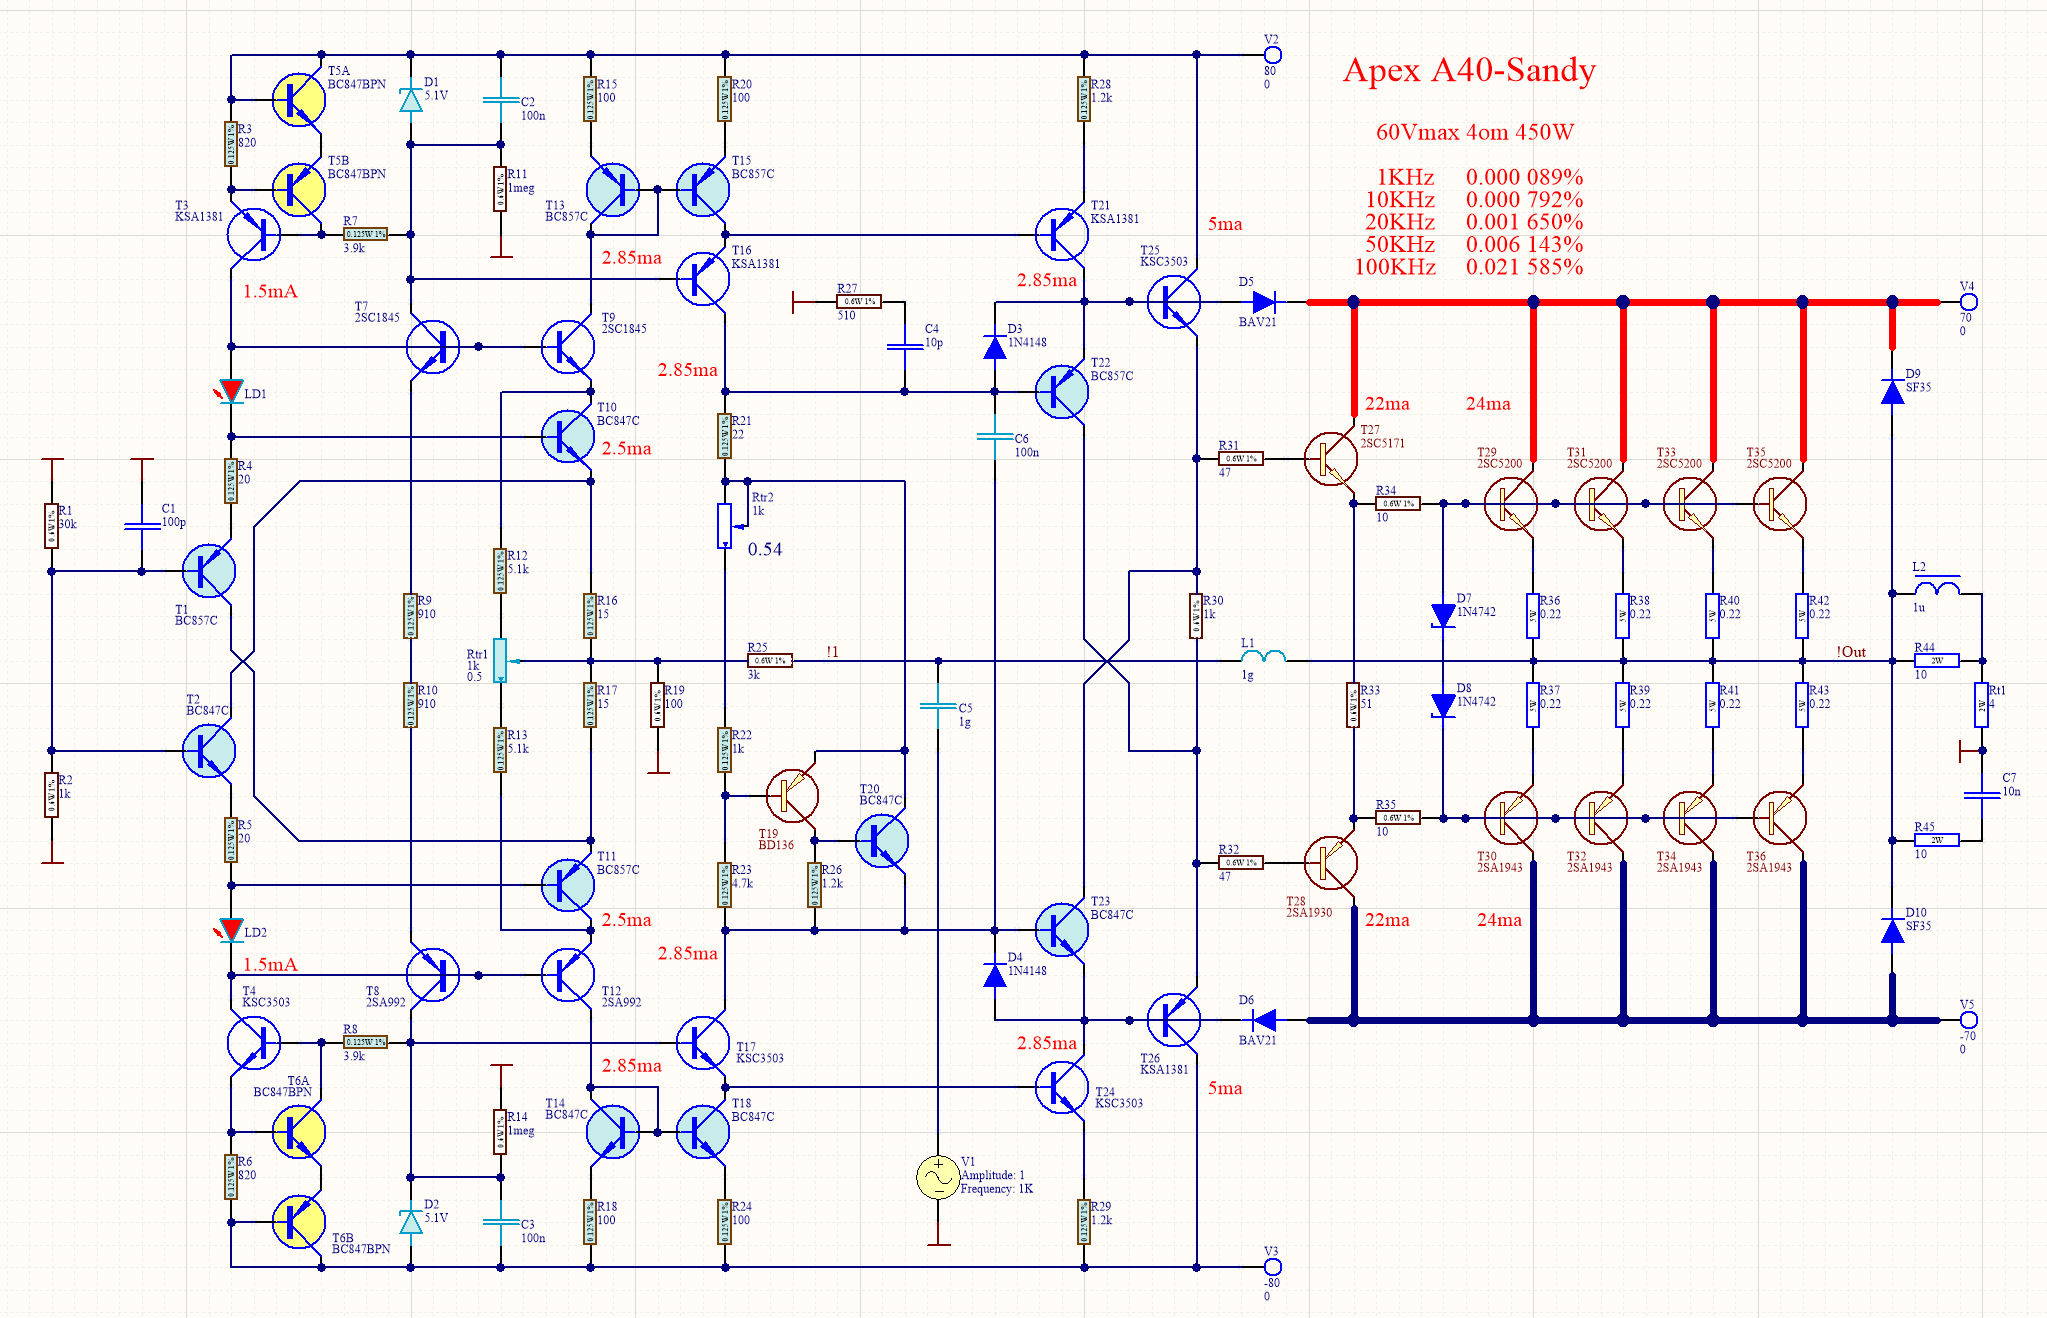Select resistor R44 near output
The height and width of the screenshot is (1318, 2047).
coord(1936,660)
